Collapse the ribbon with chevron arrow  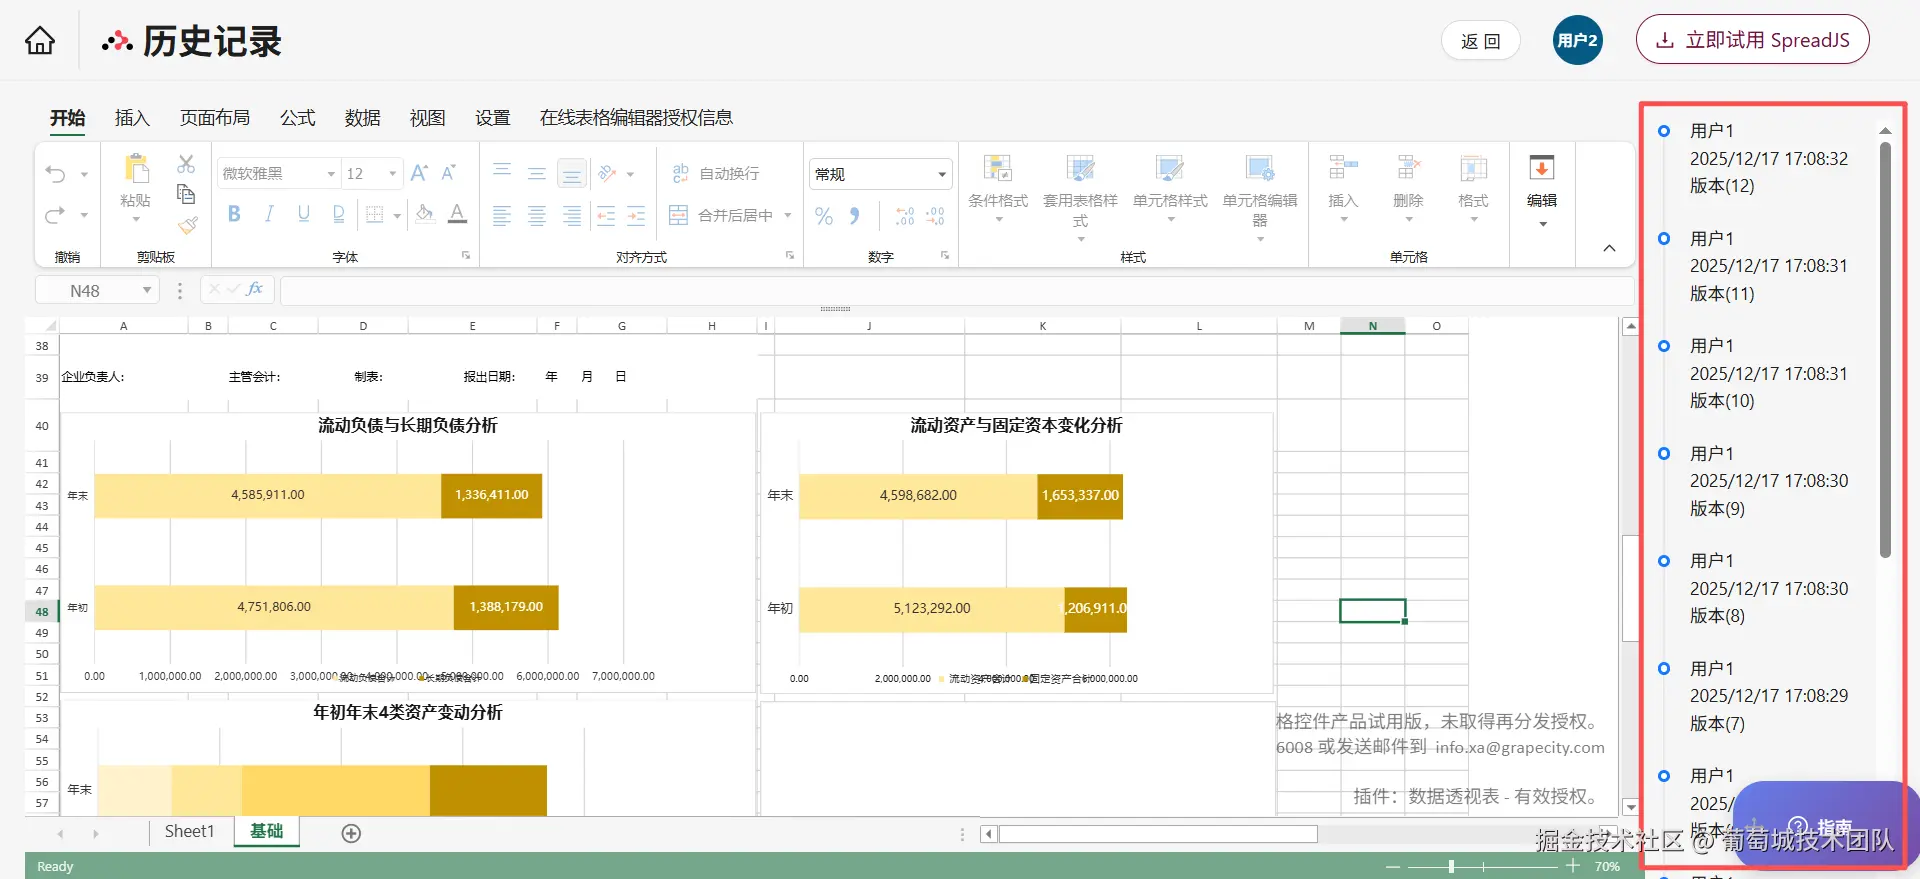click(x=1609, y=248)
